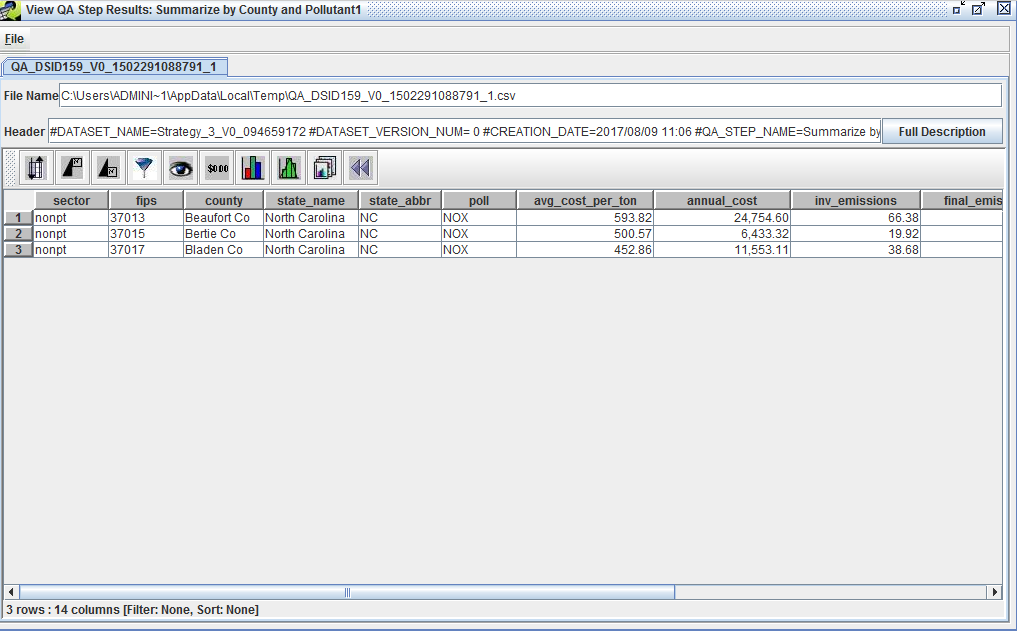Open the column selection tool
The width and height of the screenshot is (1017, 631).
click(x=35, y=167)
